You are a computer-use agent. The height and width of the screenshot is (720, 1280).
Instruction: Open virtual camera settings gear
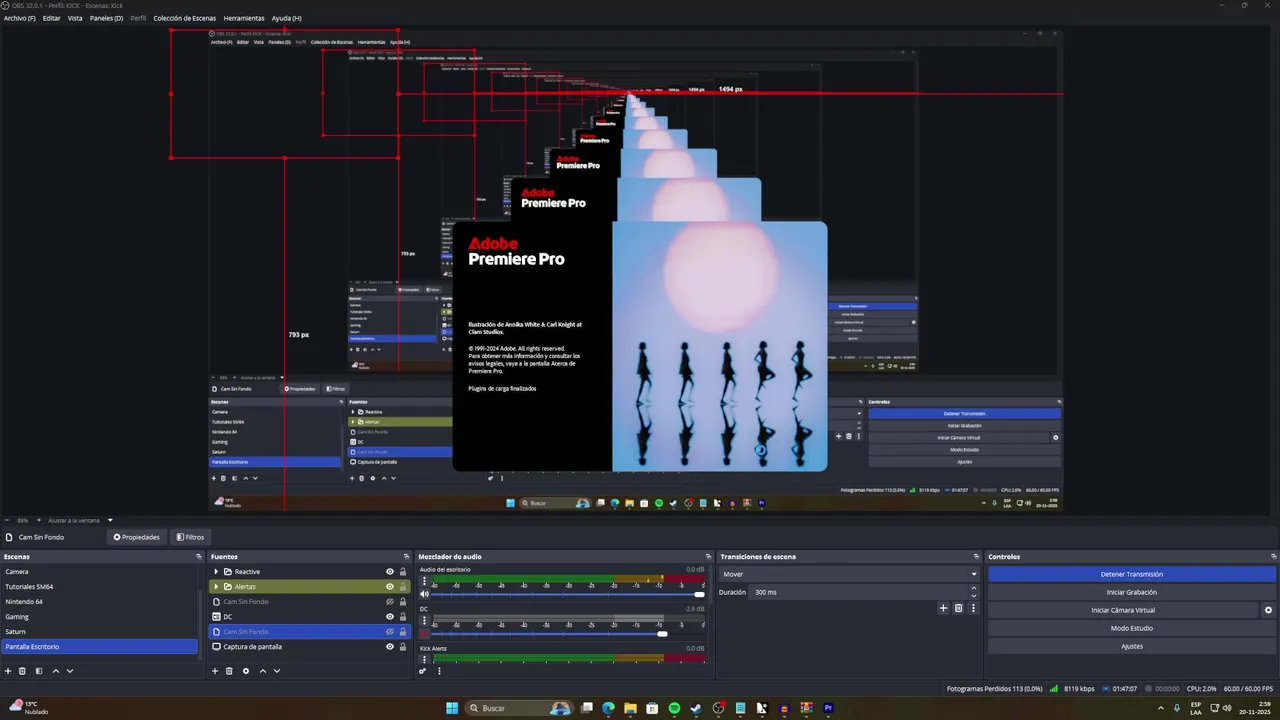click(1268, 610)
